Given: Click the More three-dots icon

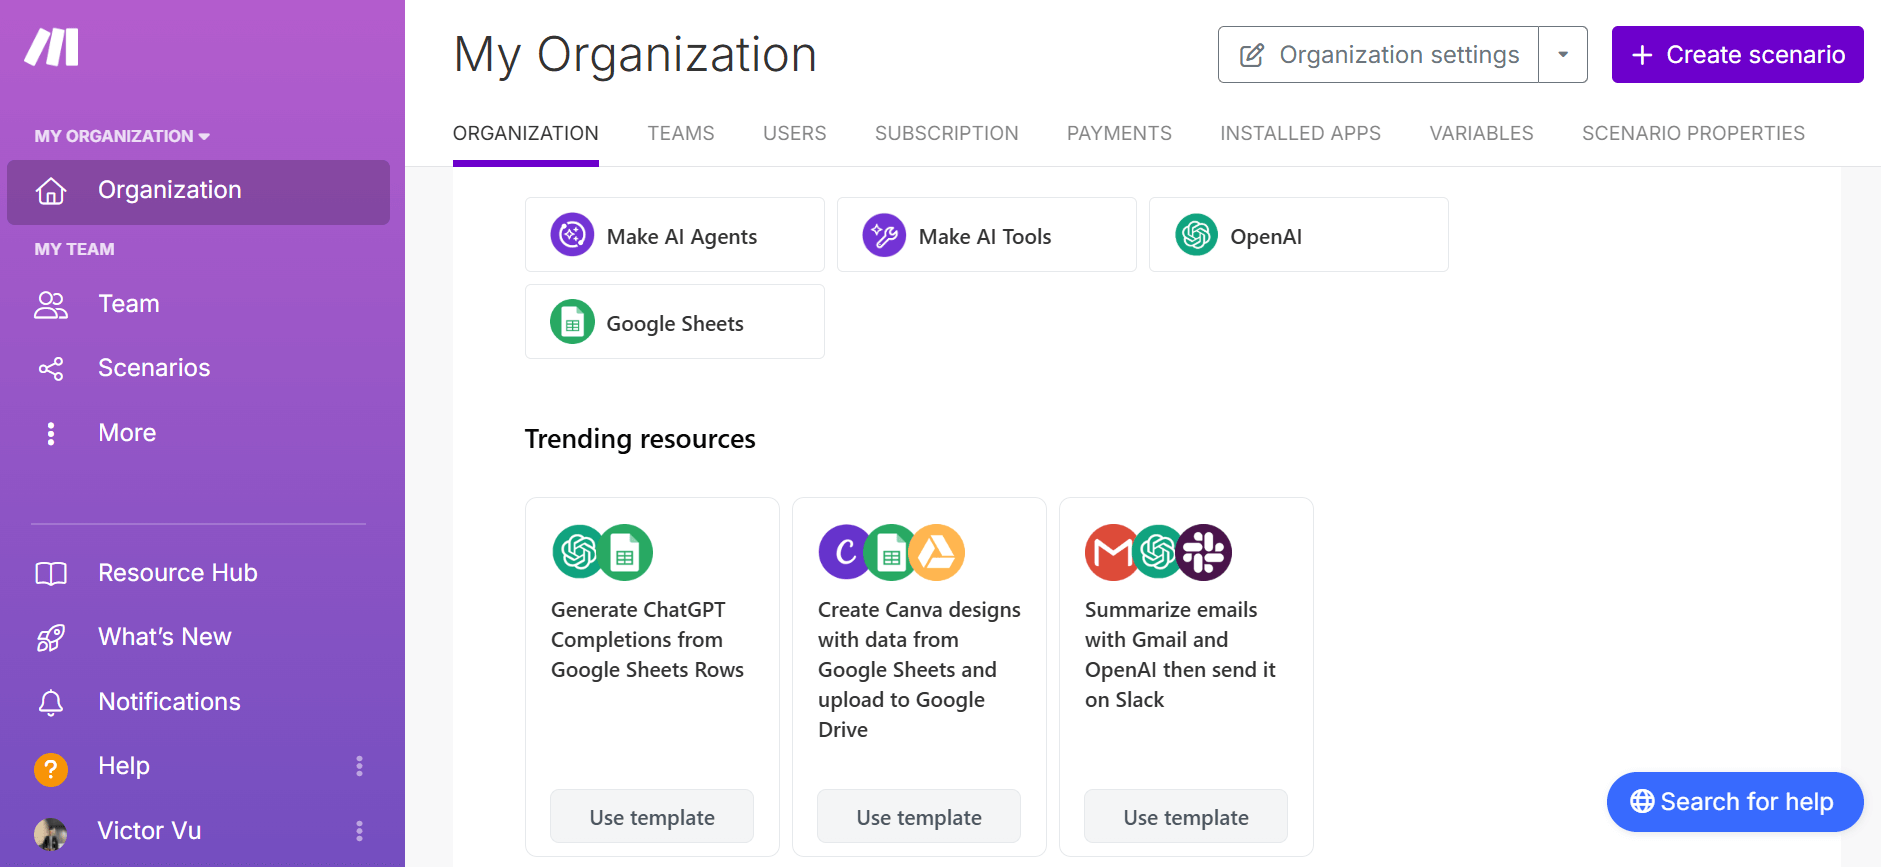Looking at the screenshot, I should [x=51, y=433].
